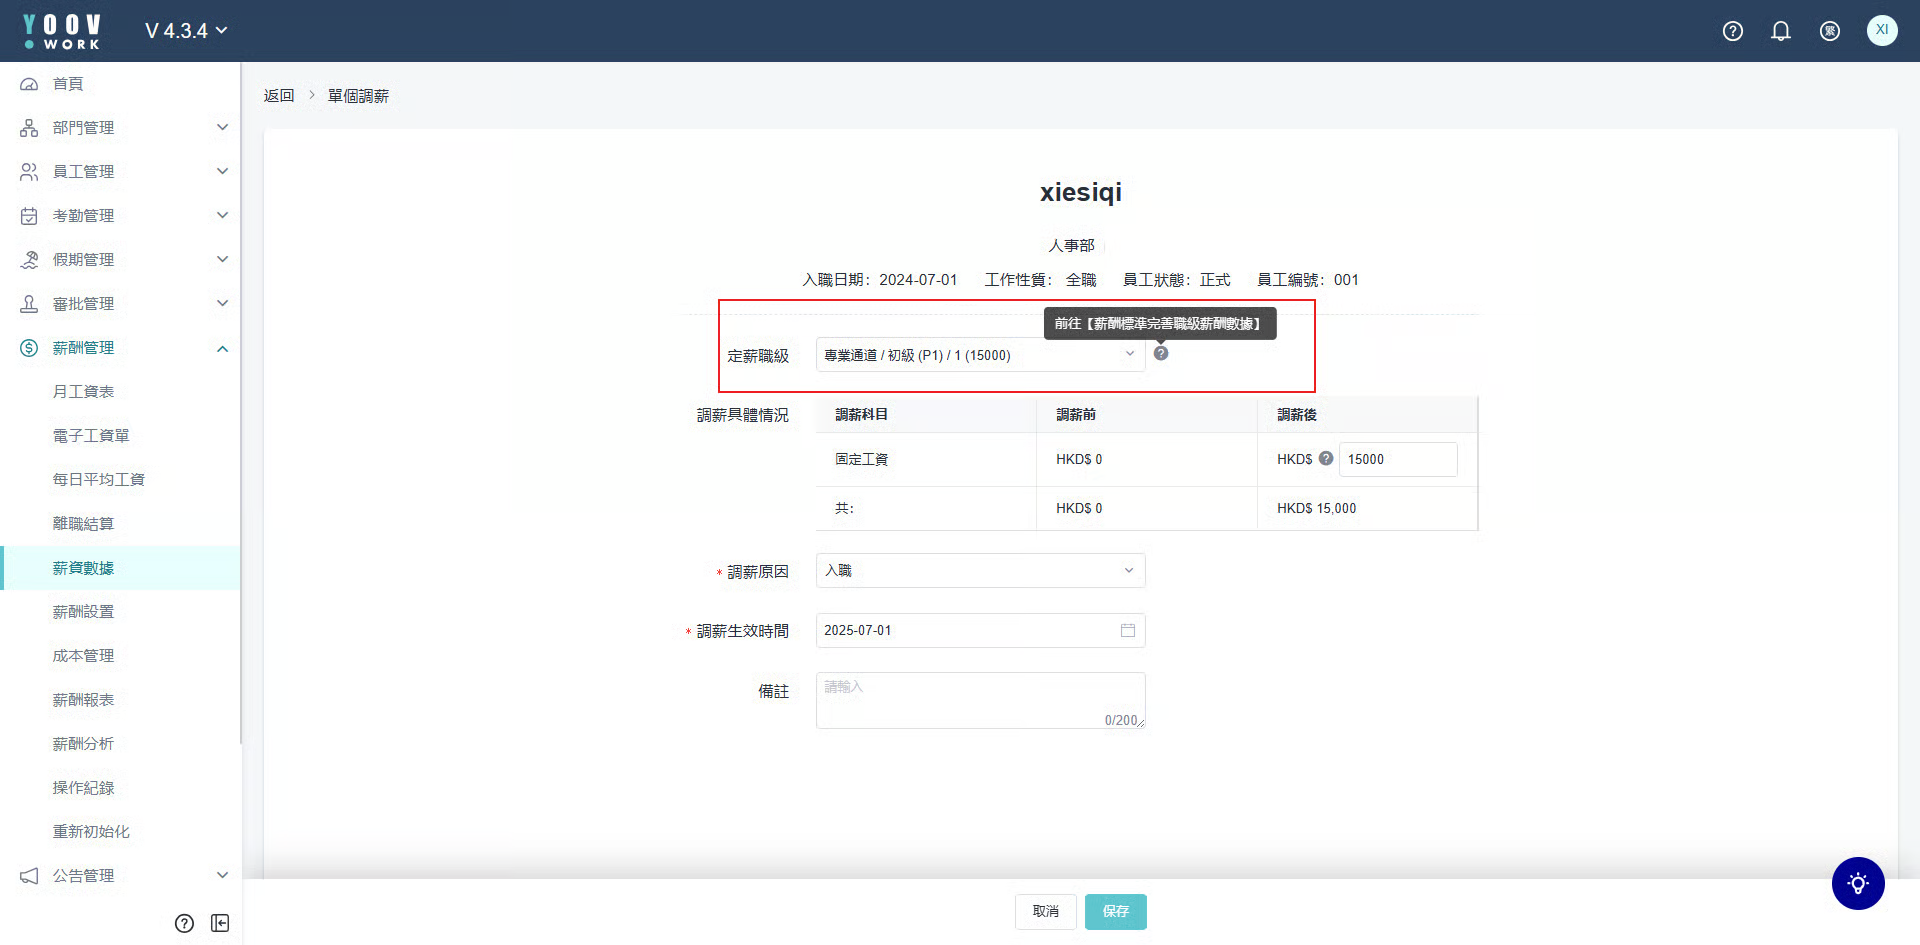Click the 保存 button
The width and height of the screenshot is (1920, 945).
click(x=1115, y=911)
